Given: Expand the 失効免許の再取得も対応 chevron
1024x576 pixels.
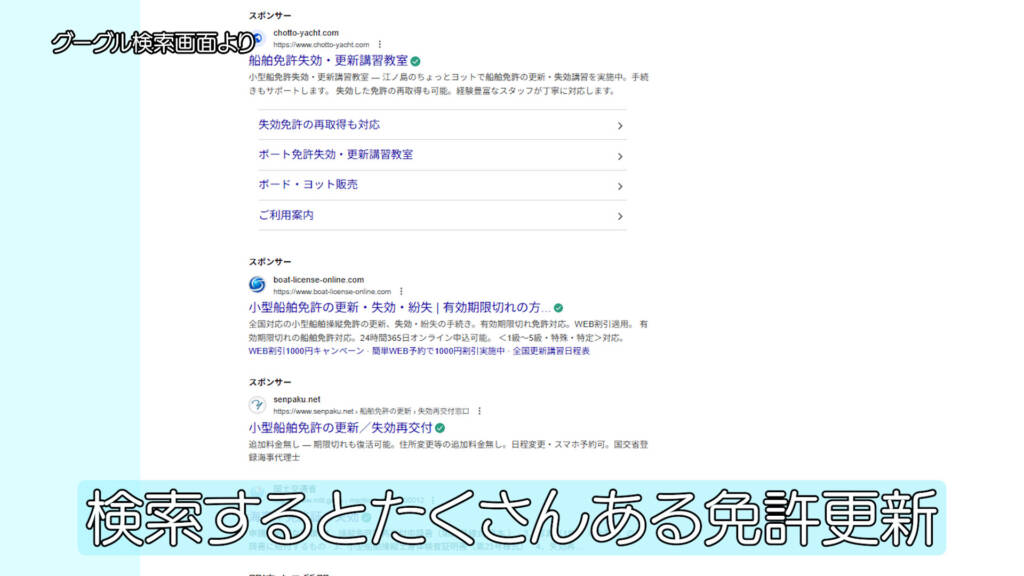Looking at the screenshot, I should click(x=620, y=125).
